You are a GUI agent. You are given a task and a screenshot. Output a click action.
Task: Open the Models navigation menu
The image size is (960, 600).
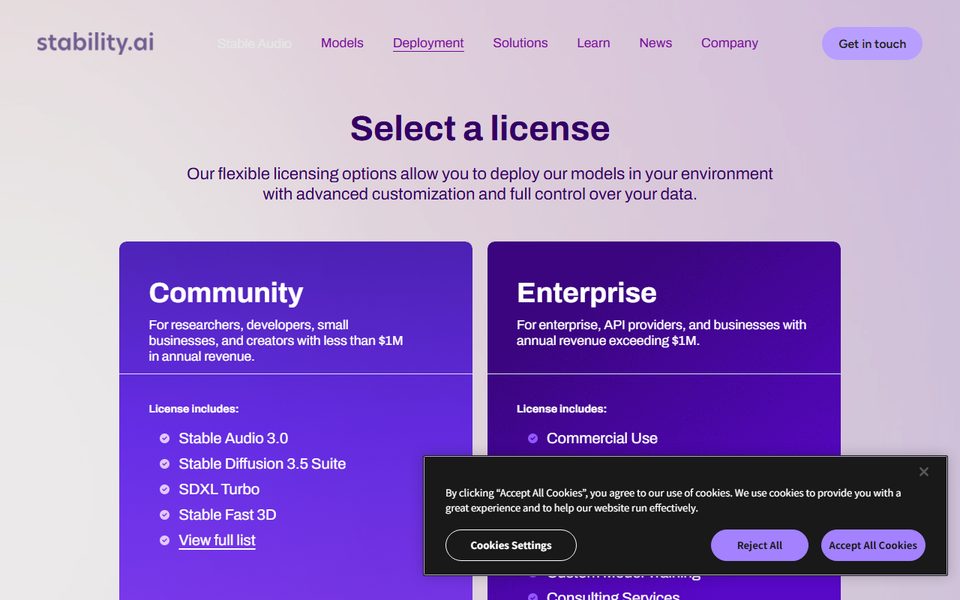[342, 43]
